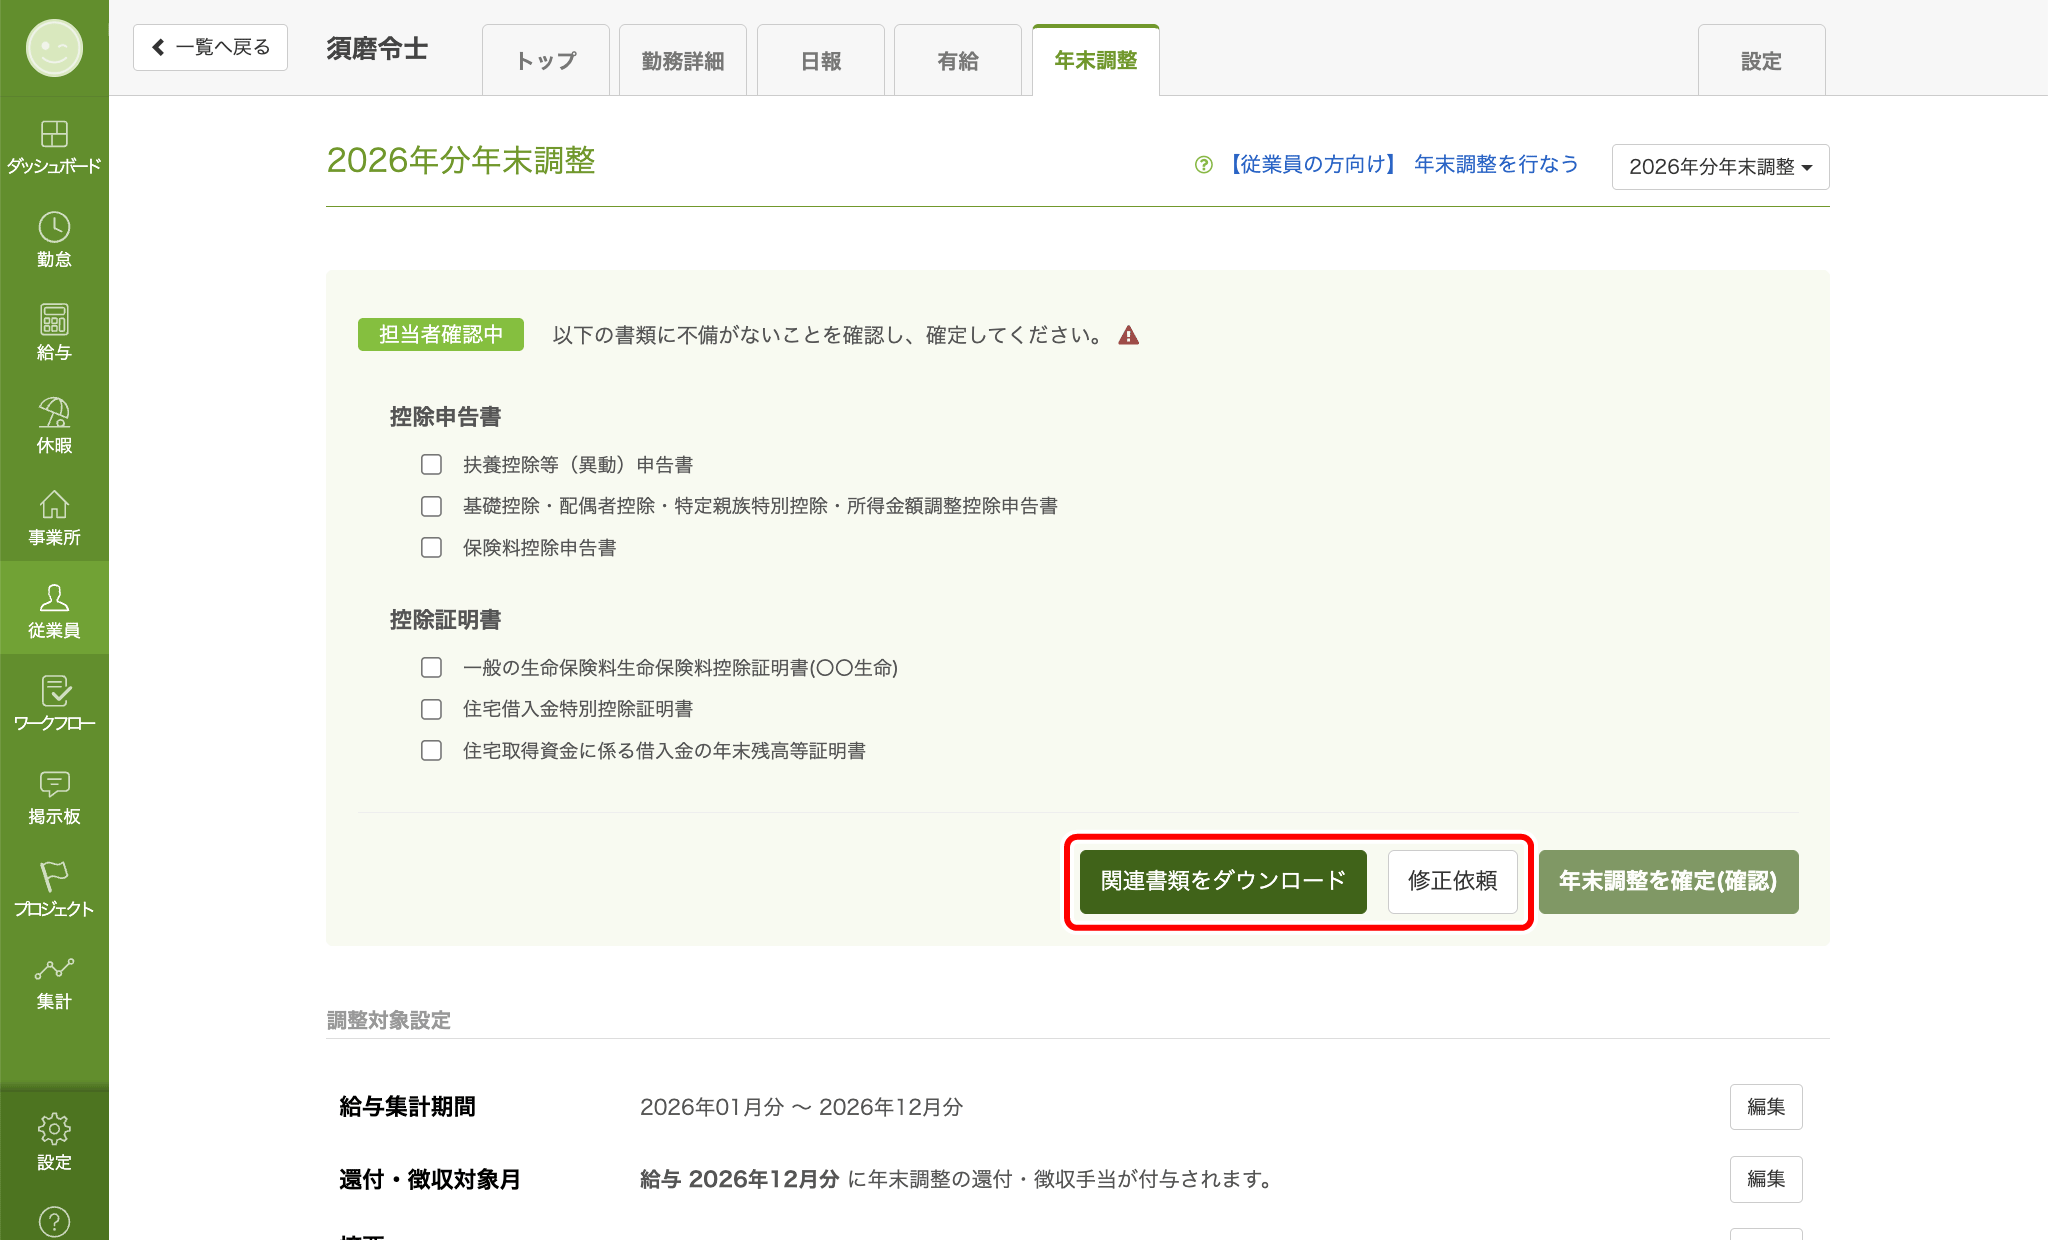Check 基礎控除・配偶者控除 申告書 checkbox
Image resolution: width=2048 pixels, height=1240 pixels.
431,506
